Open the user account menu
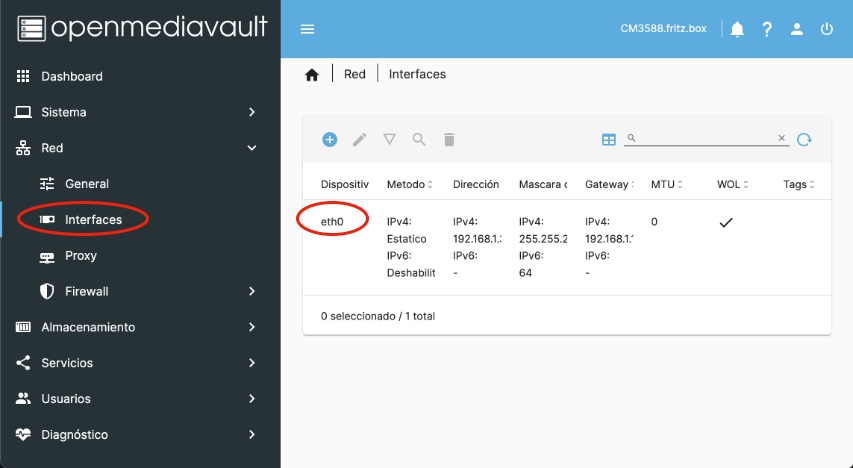Image resolution: width=853 pixels, height=468 pixels. 797,29
